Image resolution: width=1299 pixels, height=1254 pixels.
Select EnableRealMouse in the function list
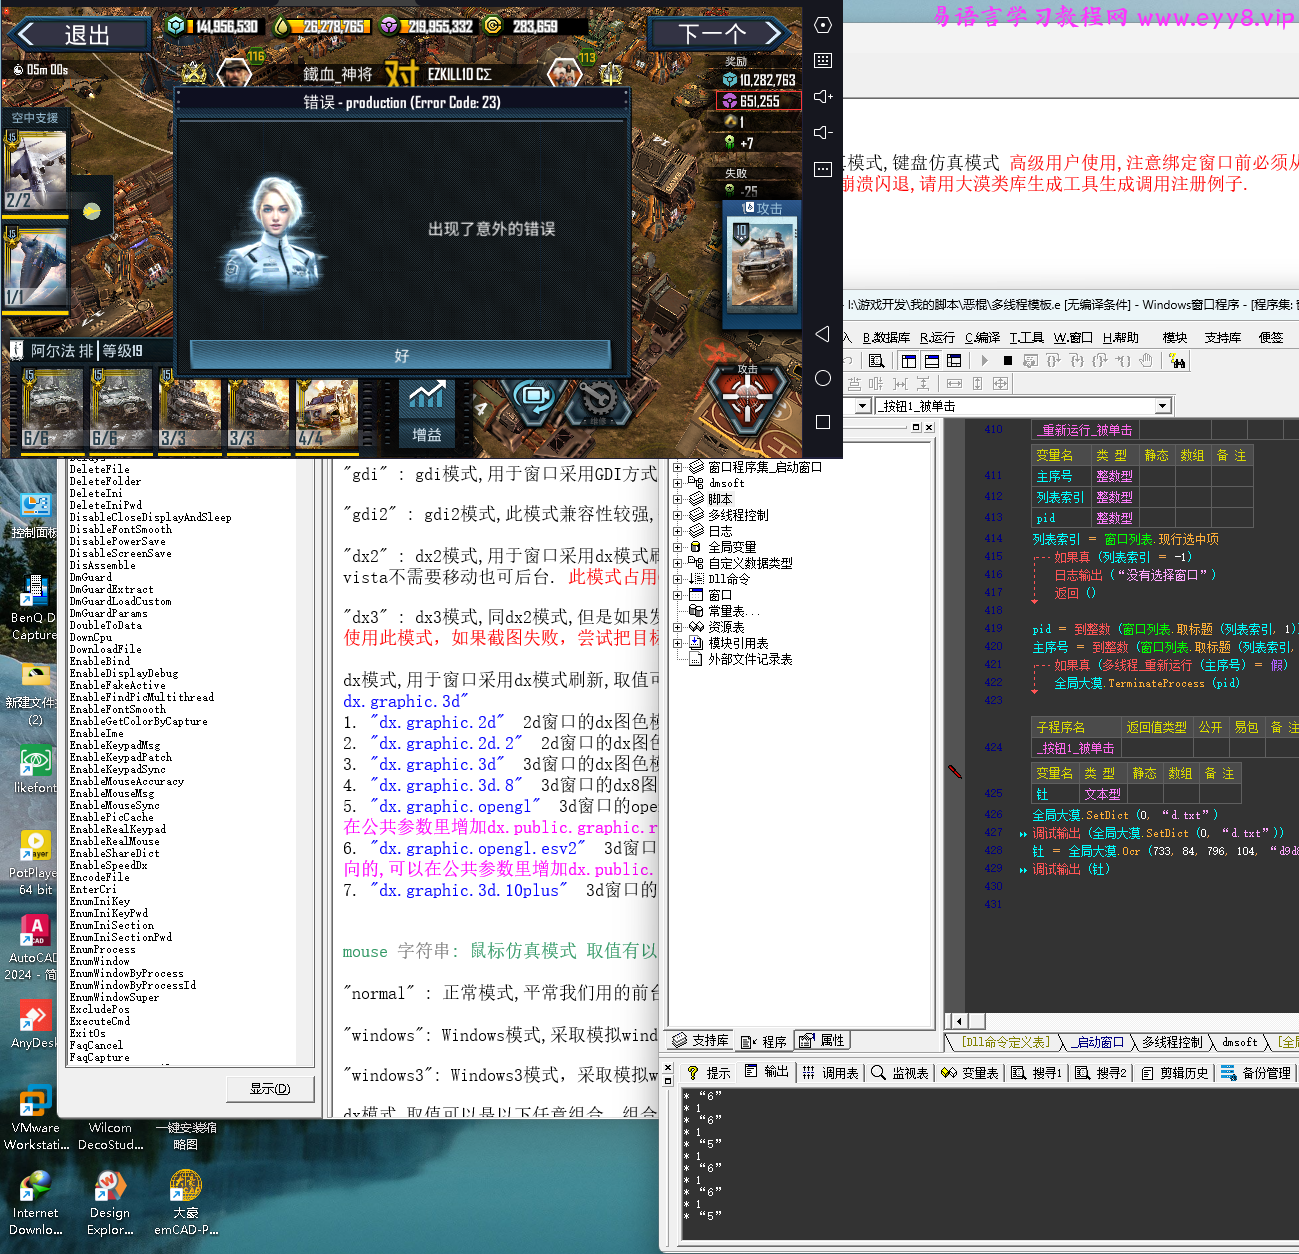(114, 841)
